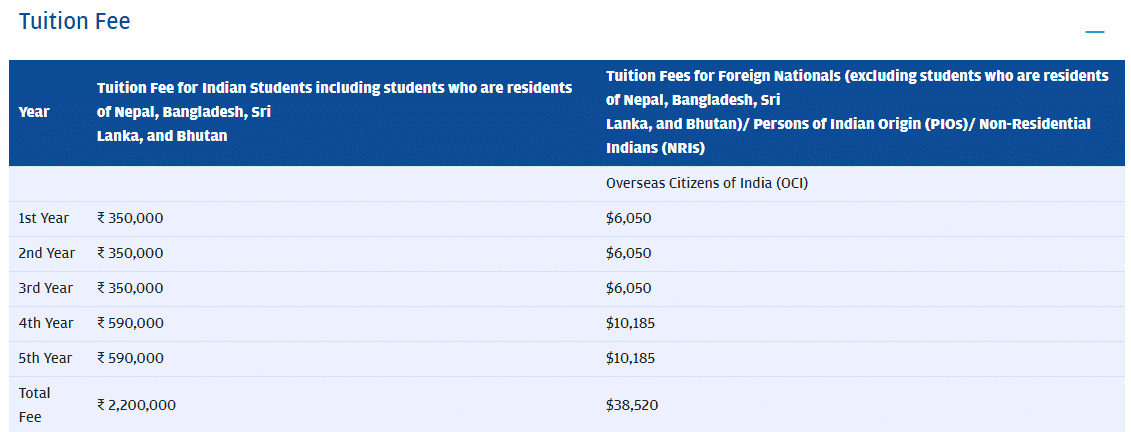Screen dimensions: 1131x432
Task: Select the Foreign Nationals tuition fees column header
Action: point(857,112)
